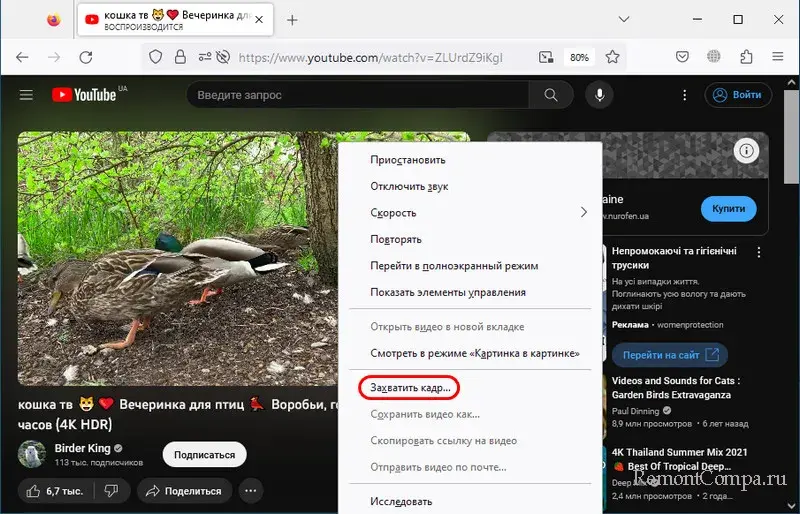The image size is (800, 514).
Task: Click the search magnifier button on YouTube
Action: 550,95
